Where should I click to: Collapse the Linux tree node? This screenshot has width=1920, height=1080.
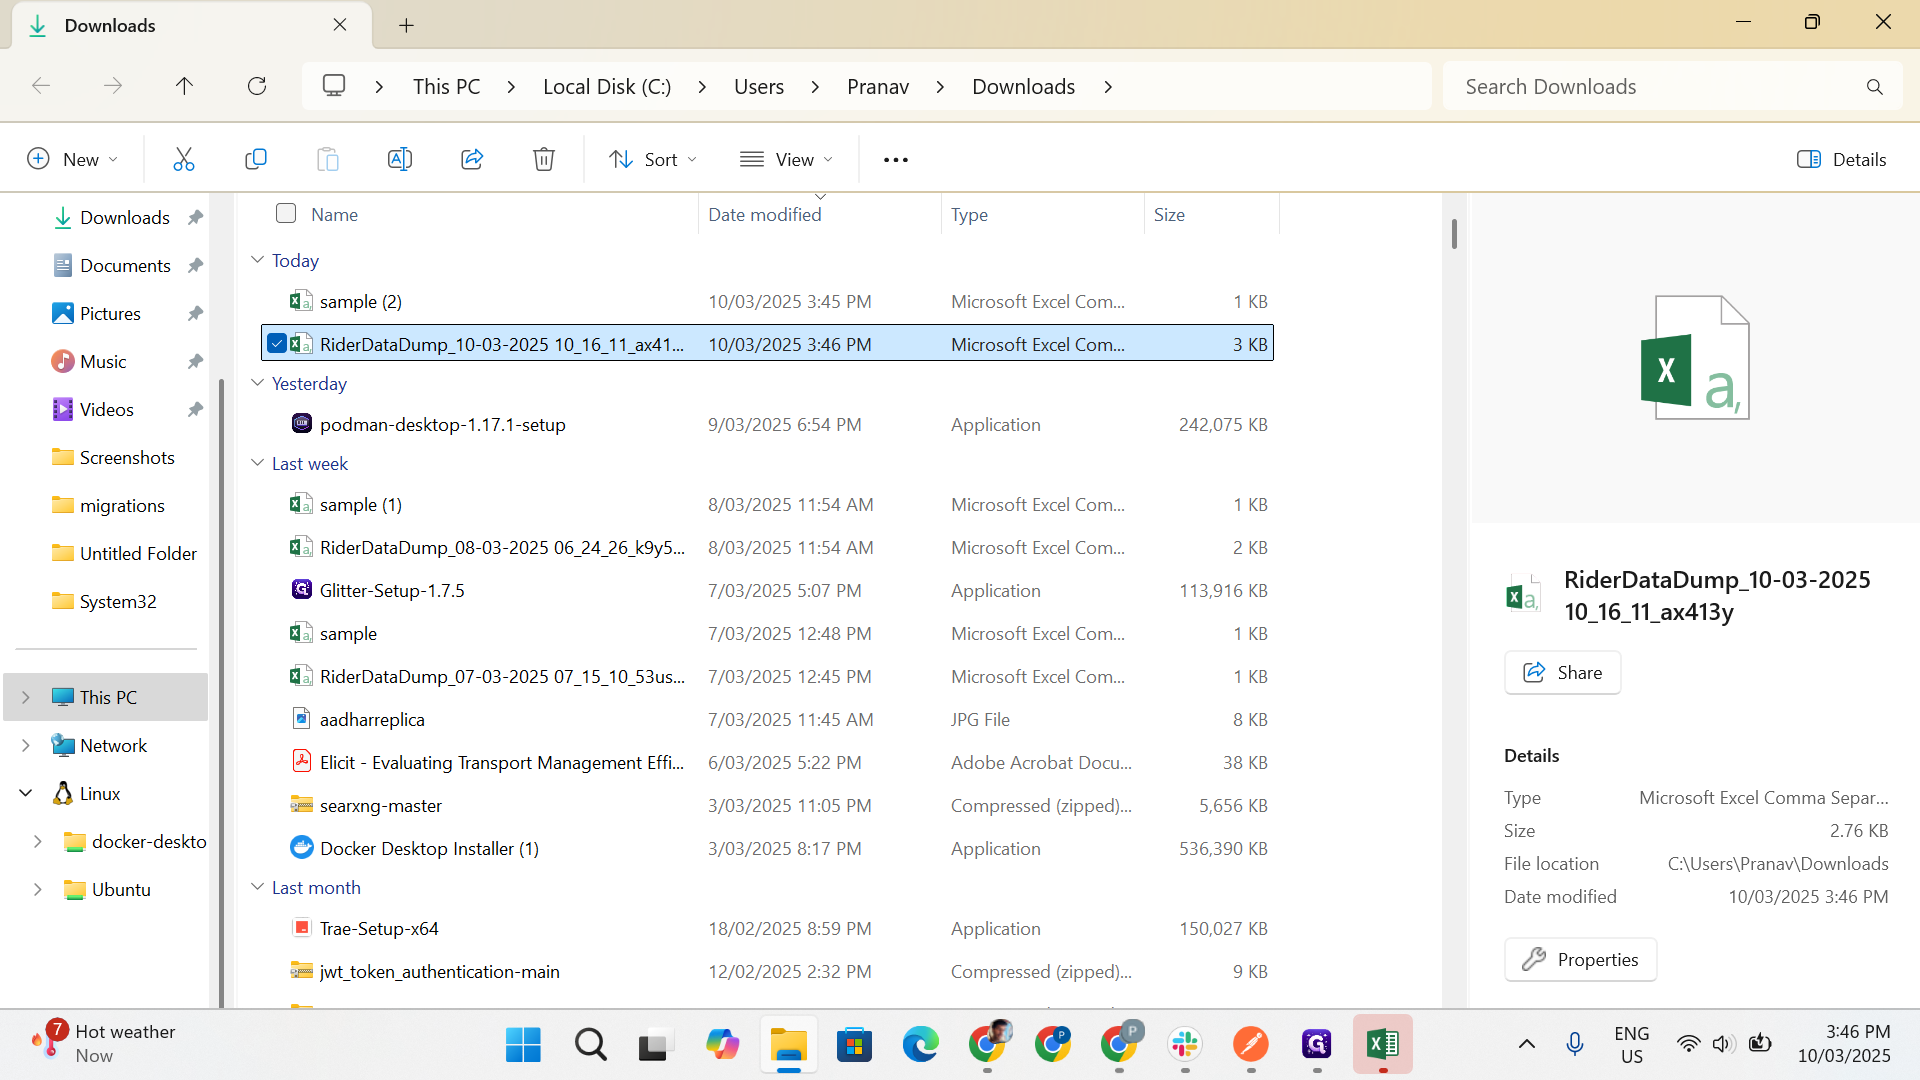tap(26, 793)
